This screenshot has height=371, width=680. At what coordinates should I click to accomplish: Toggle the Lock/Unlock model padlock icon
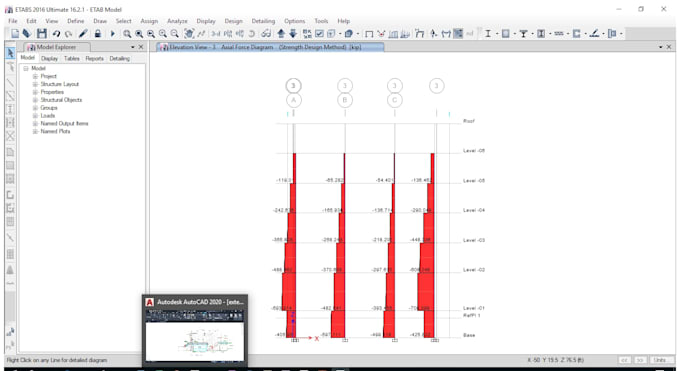coord(98,33)
